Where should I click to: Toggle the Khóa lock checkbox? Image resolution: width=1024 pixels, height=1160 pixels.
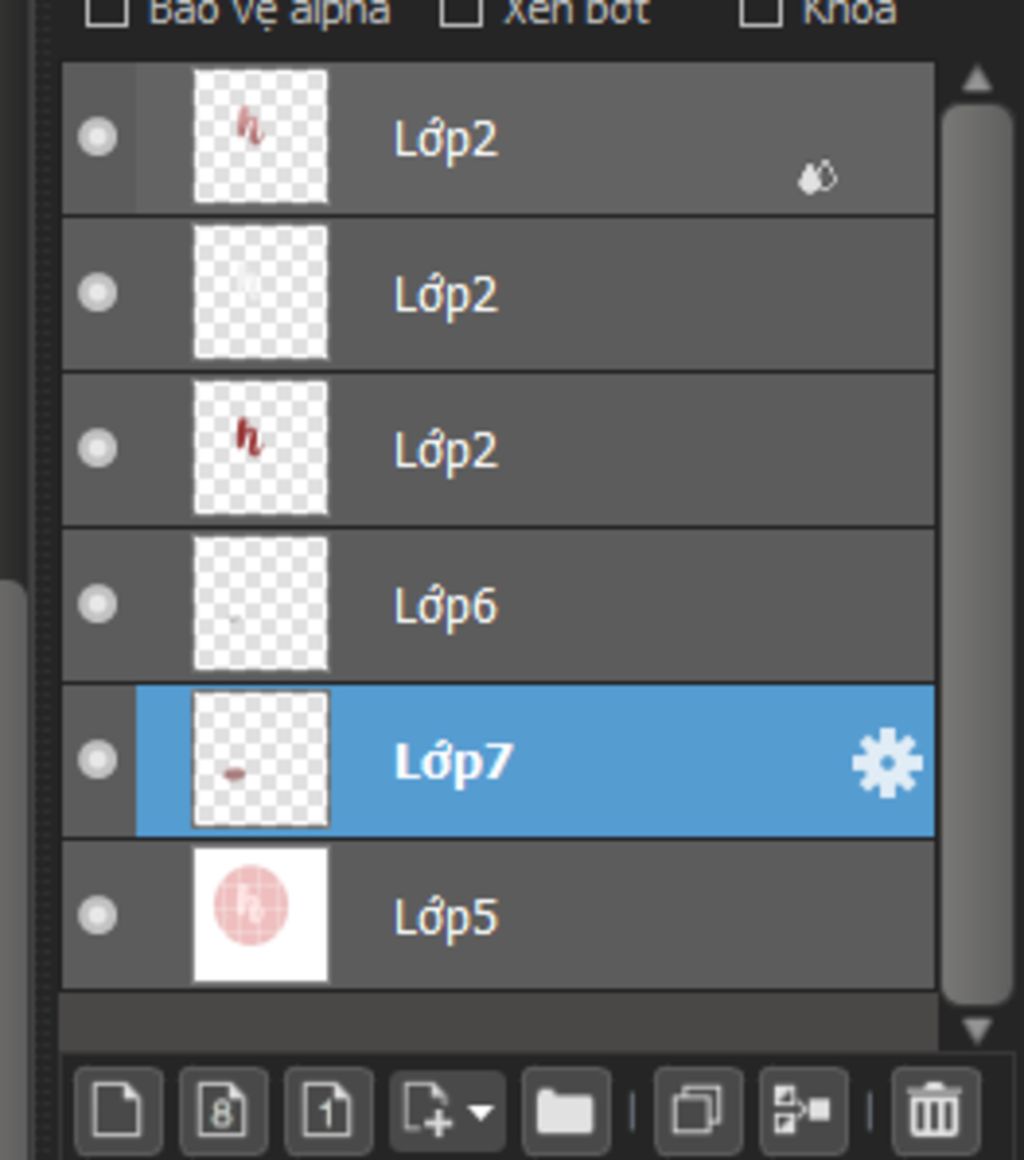pos(761,10)
